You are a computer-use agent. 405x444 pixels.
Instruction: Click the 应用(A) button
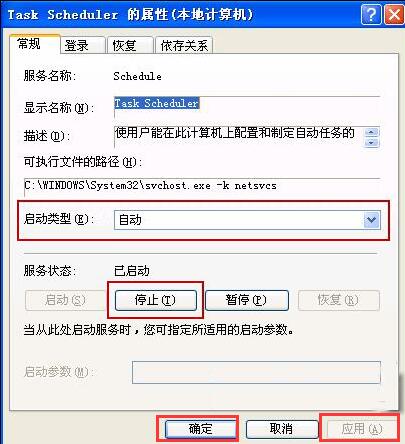coord(361,429)
